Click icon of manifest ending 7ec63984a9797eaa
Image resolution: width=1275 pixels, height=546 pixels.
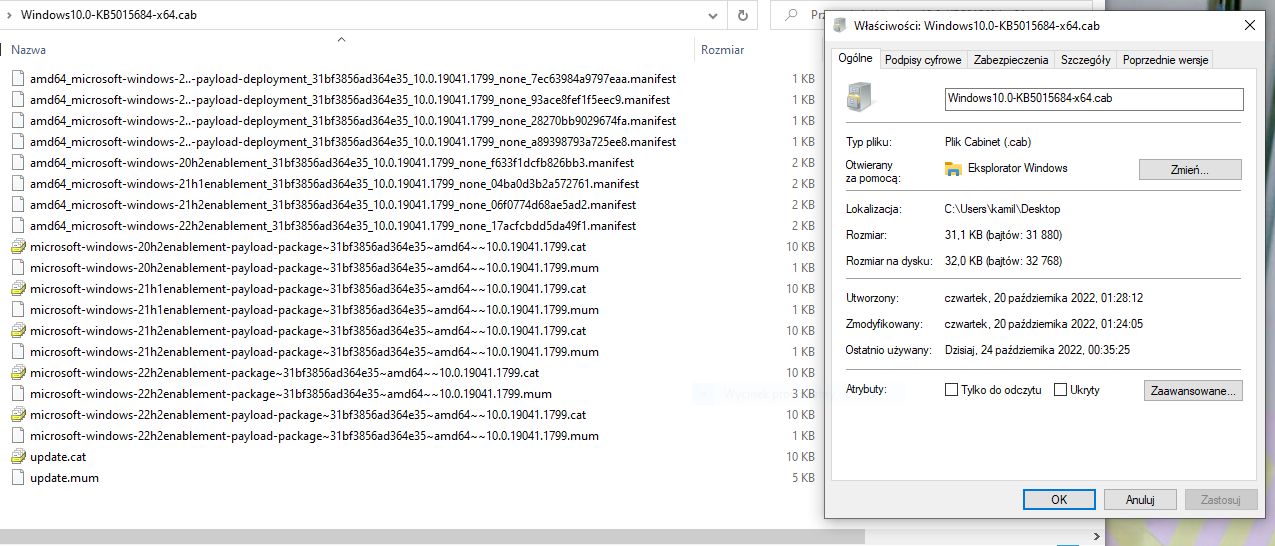[17, 79]
